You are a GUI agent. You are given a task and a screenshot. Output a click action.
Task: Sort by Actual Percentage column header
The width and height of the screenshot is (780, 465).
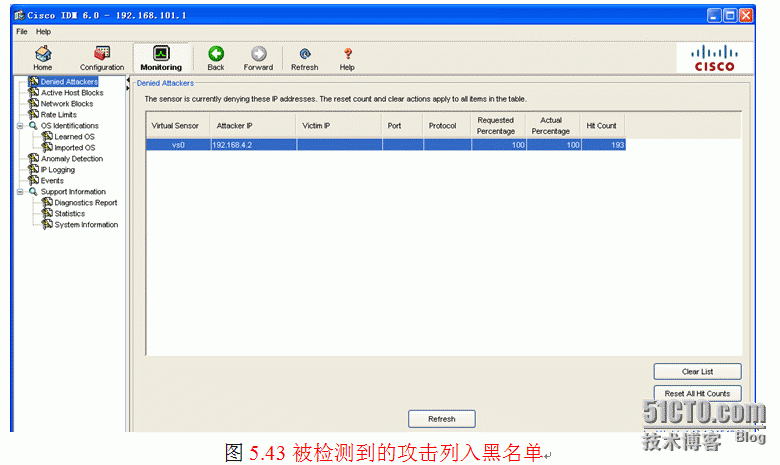coord(553,126)
